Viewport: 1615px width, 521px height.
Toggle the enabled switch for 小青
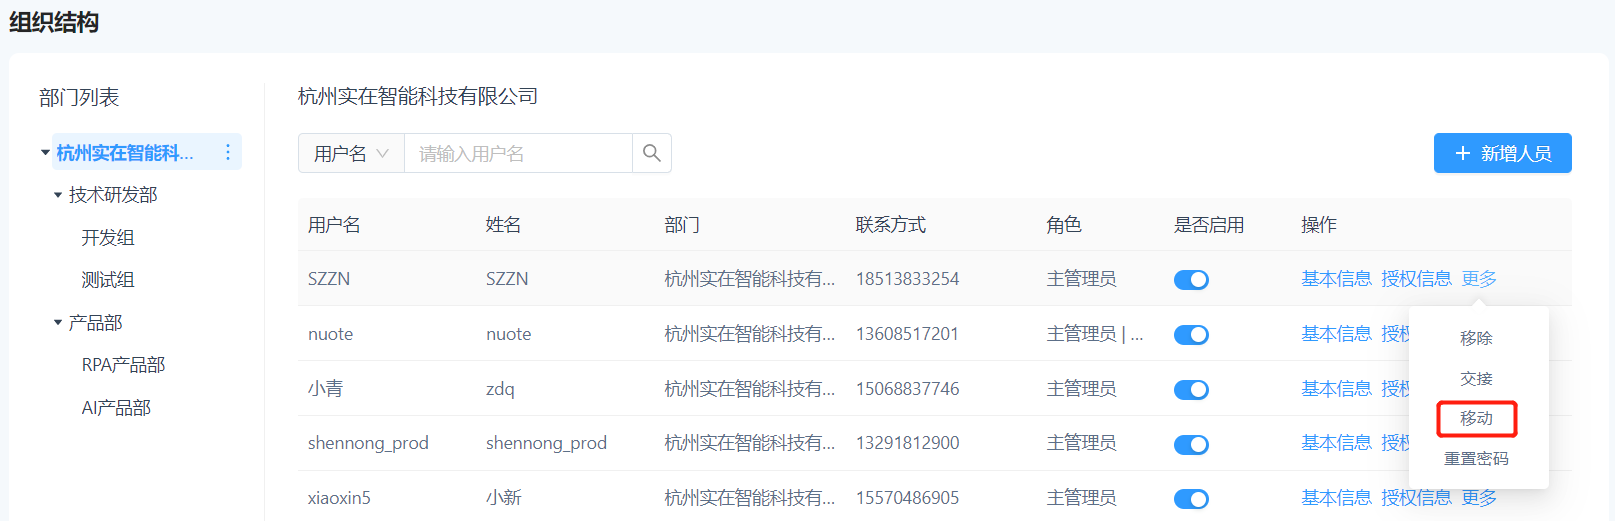coord(1191,390)
